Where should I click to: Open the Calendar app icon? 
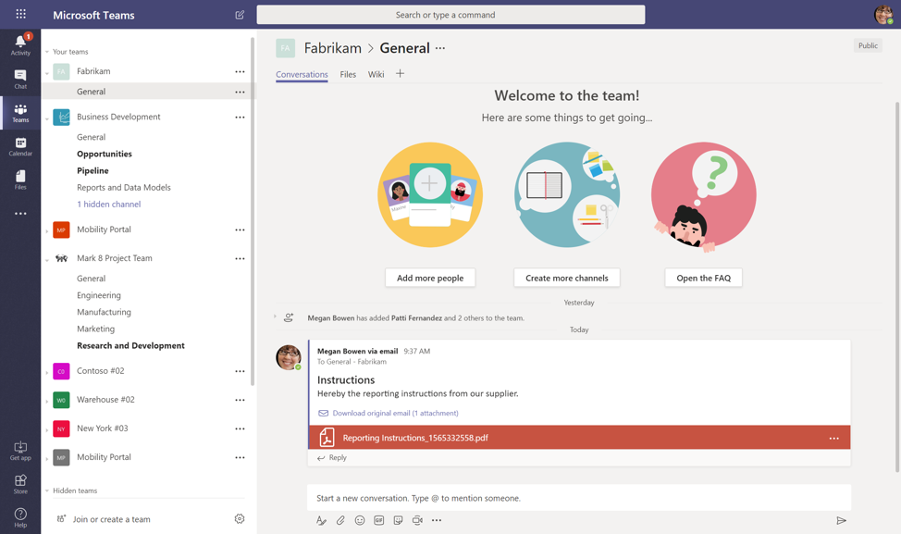pyautogui.click(x=20, y=146)
